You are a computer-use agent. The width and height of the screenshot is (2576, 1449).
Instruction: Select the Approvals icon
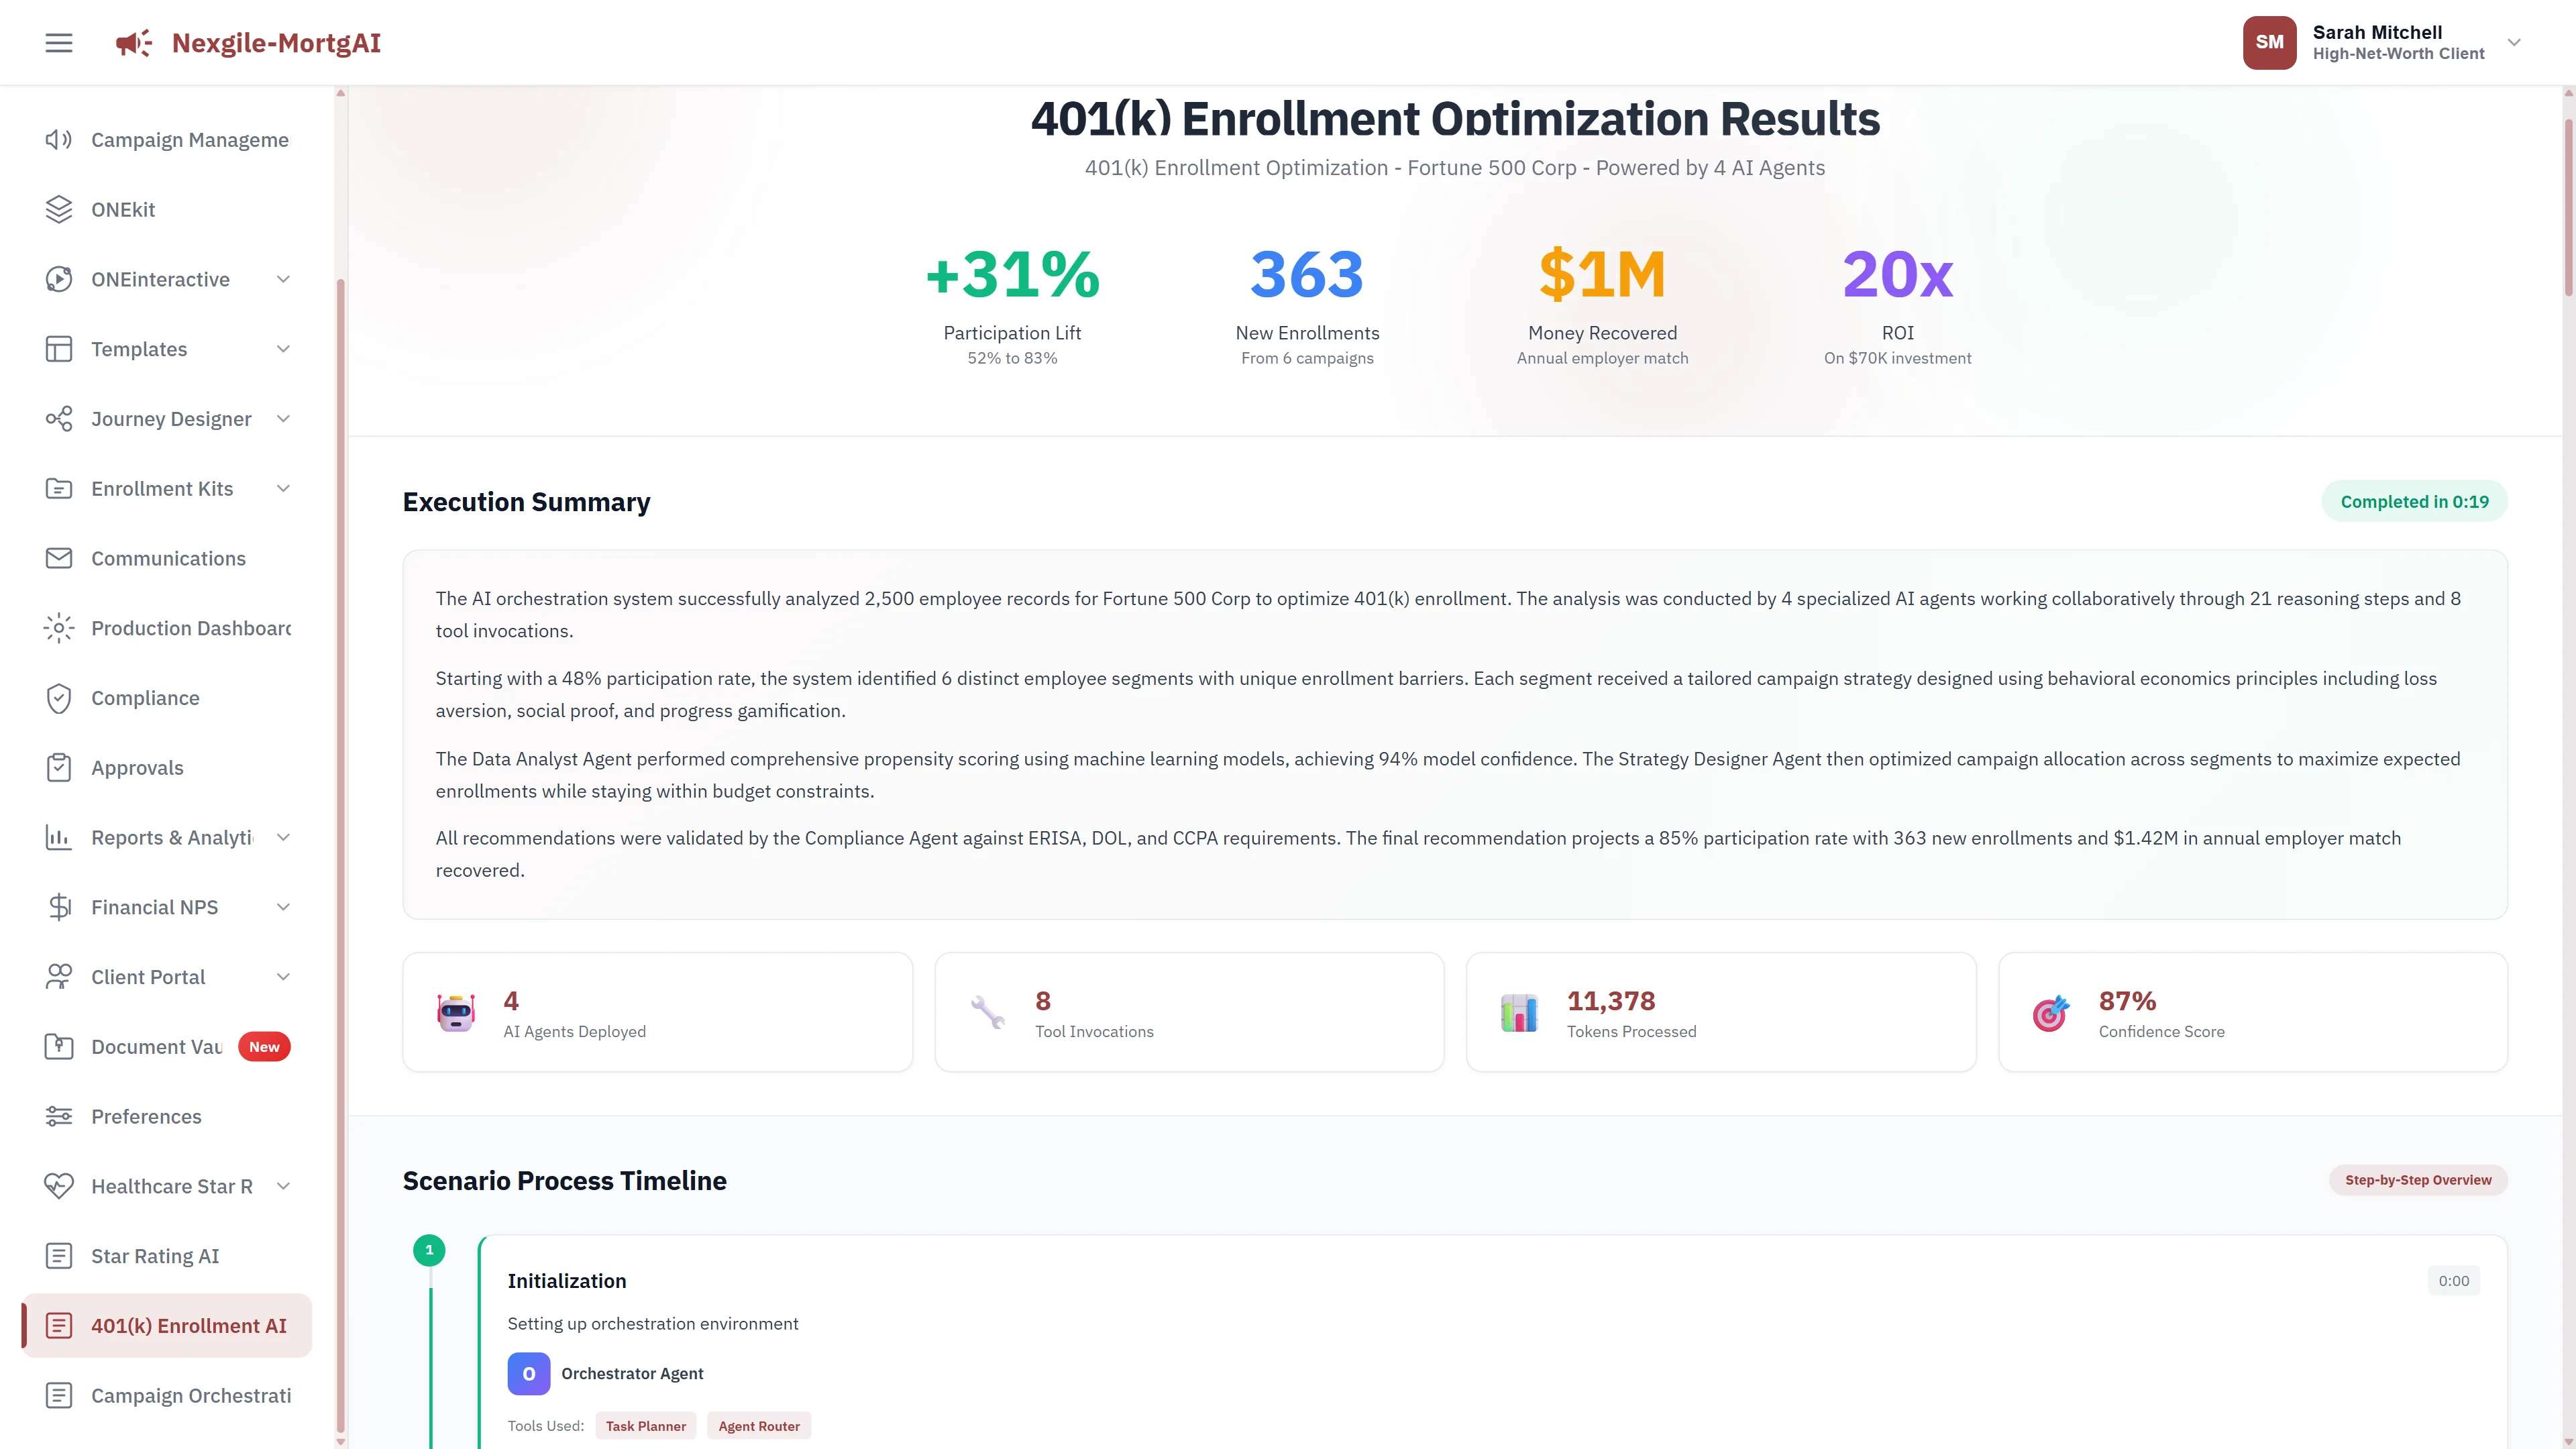(x=59, y=767)
